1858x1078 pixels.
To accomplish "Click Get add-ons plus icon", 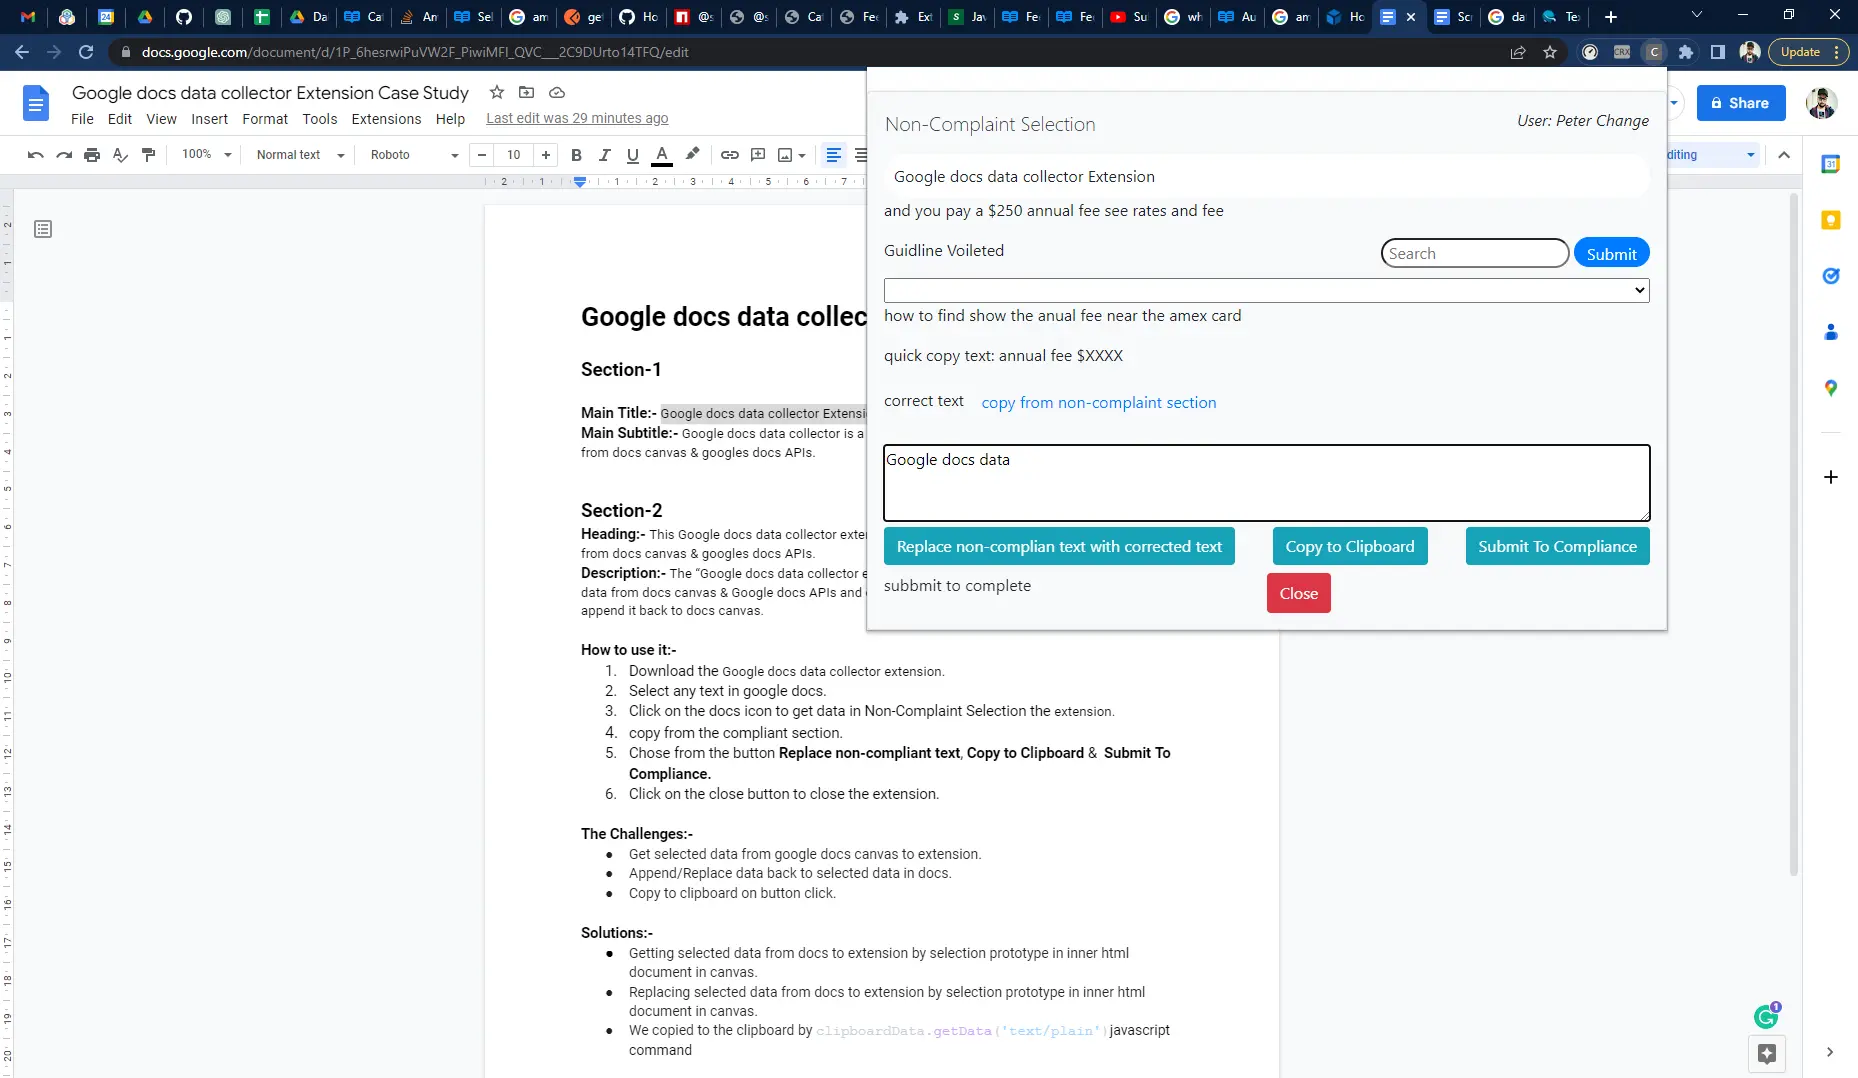I will [1830, 477].
